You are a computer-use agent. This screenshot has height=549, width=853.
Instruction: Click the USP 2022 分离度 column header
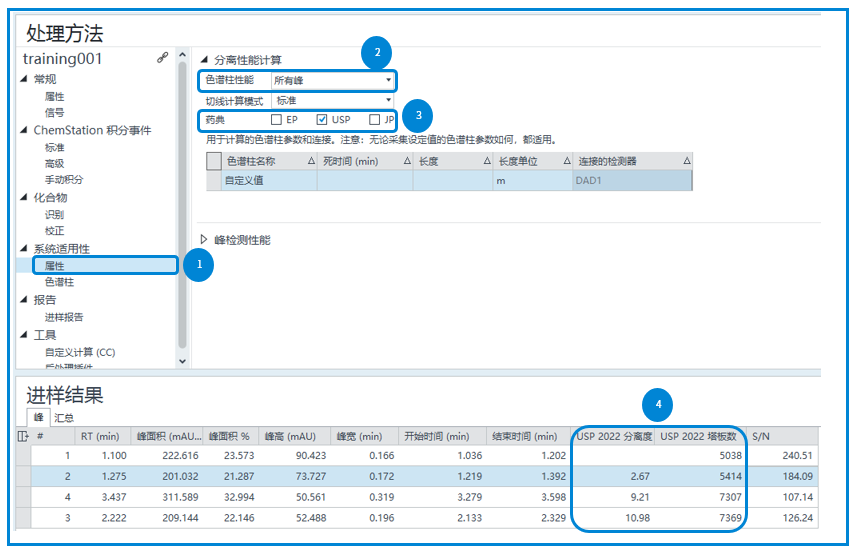coord(613,436)
